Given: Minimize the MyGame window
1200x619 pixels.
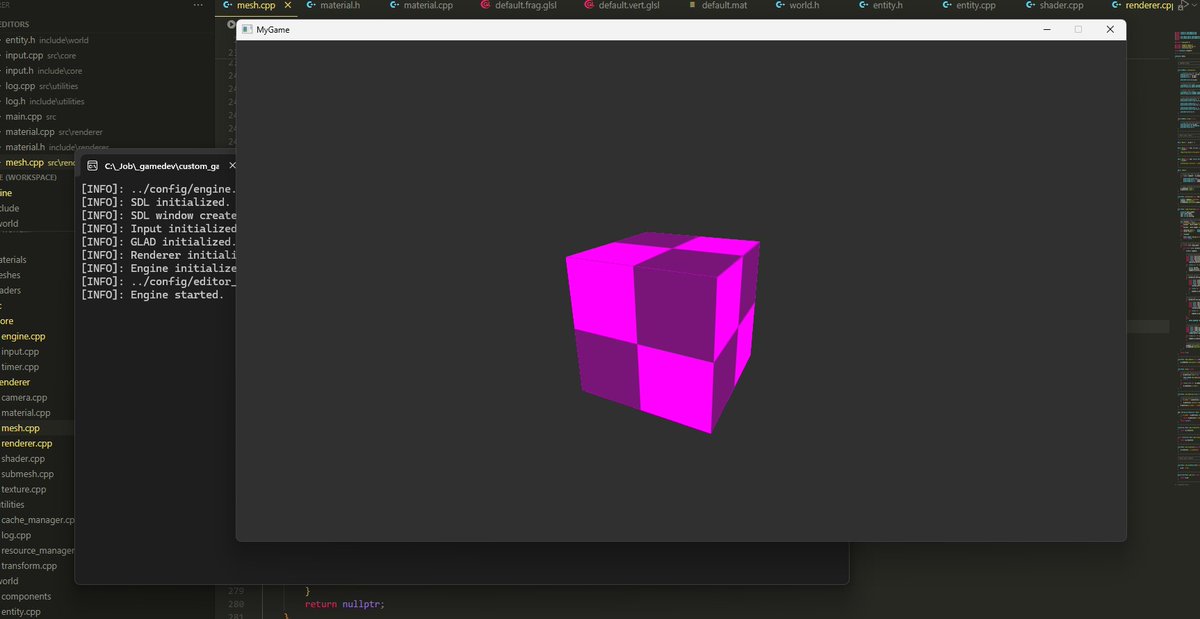Looking at the screenshot, I should click(1046, 30).
